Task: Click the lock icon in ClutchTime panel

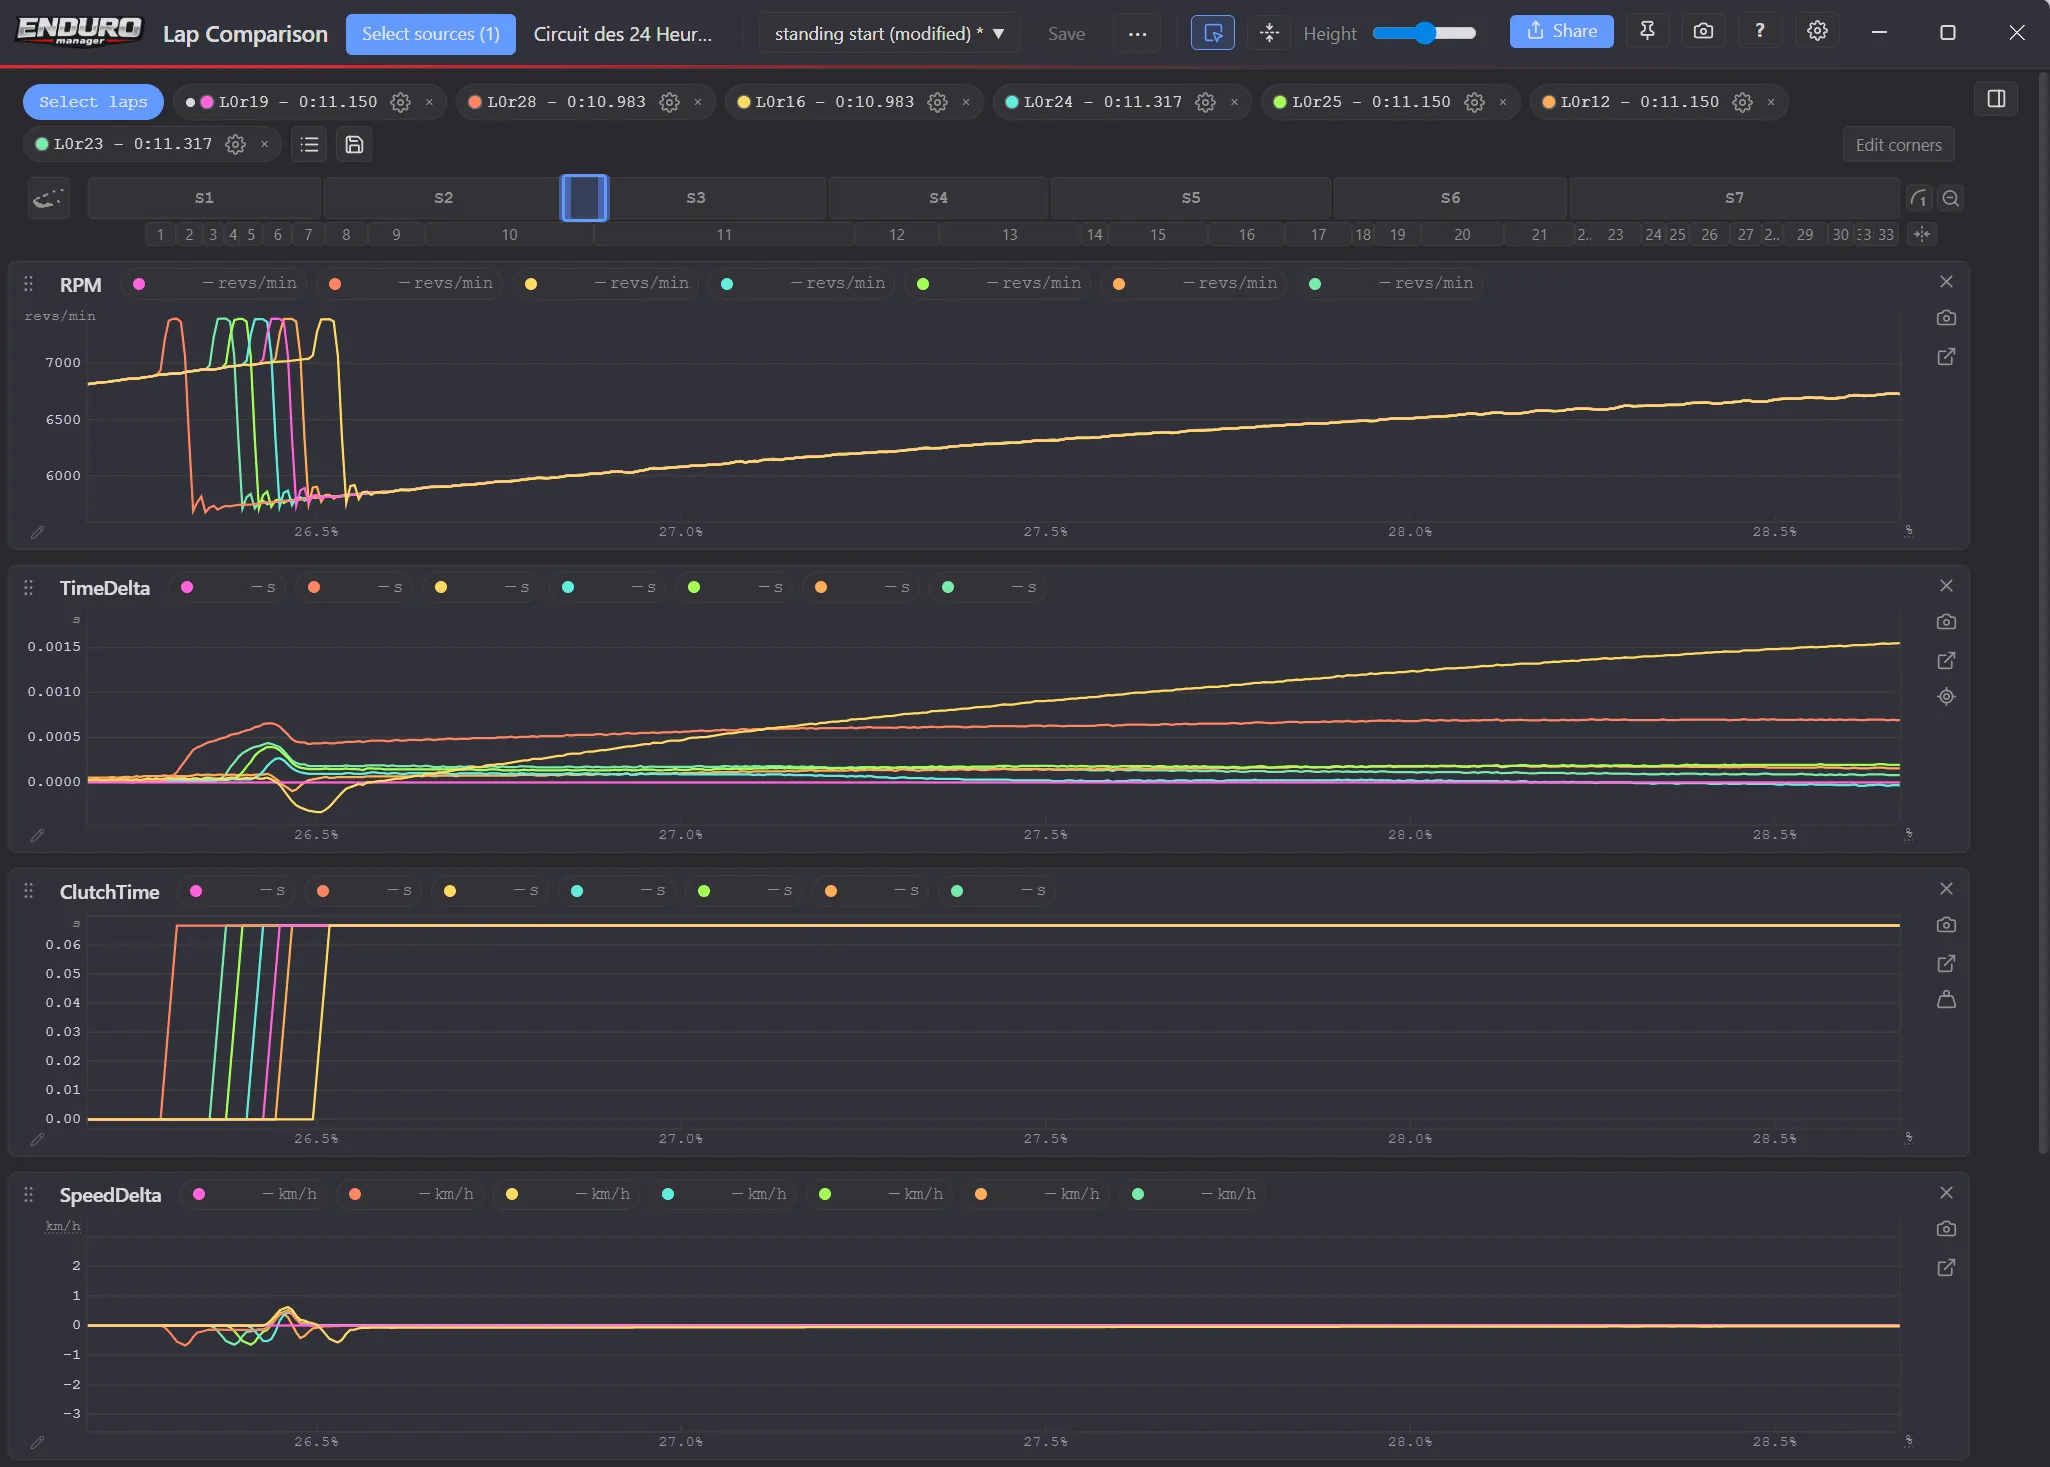Action: click(1946, 1000)
